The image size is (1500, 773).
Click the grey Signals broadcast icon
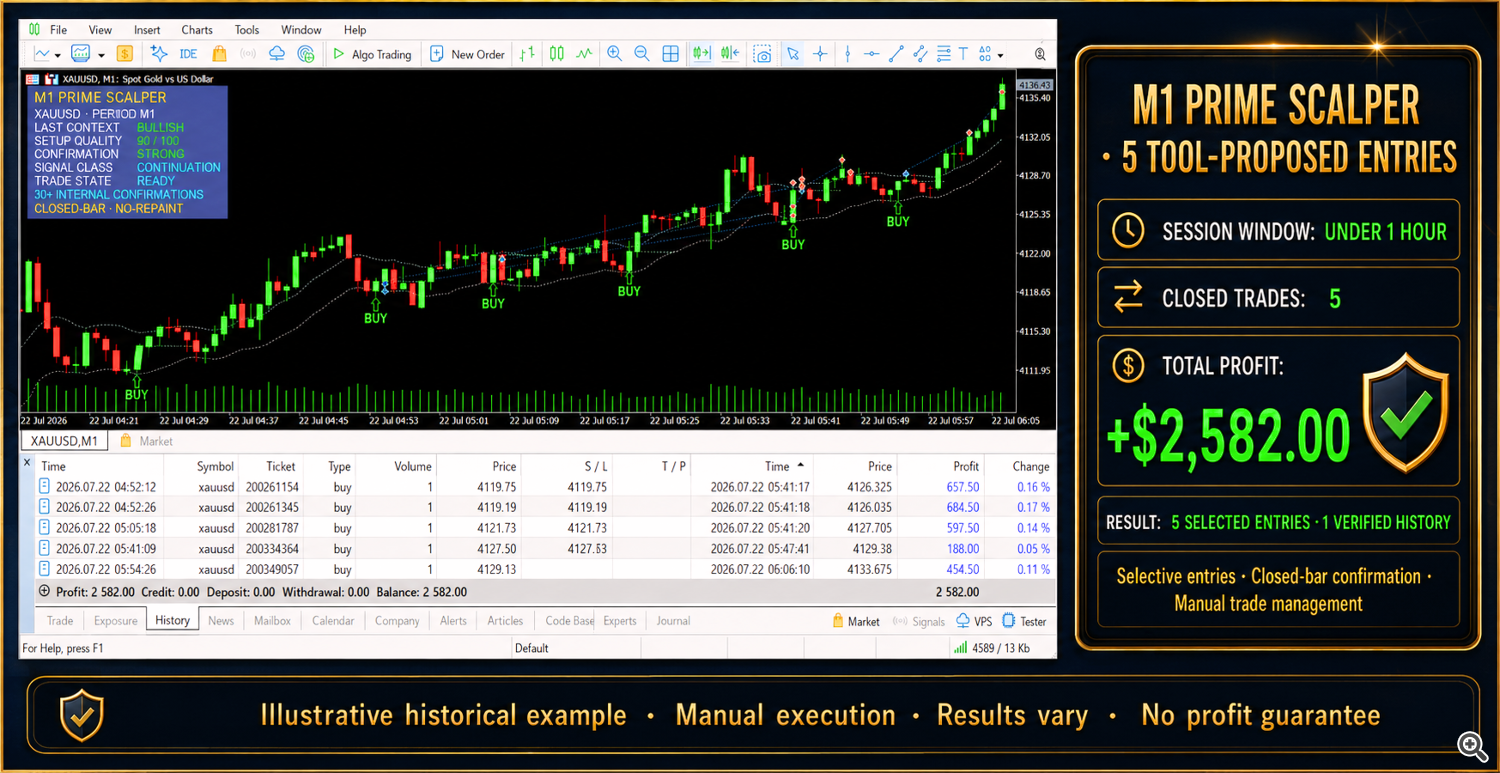coord(248,54)
